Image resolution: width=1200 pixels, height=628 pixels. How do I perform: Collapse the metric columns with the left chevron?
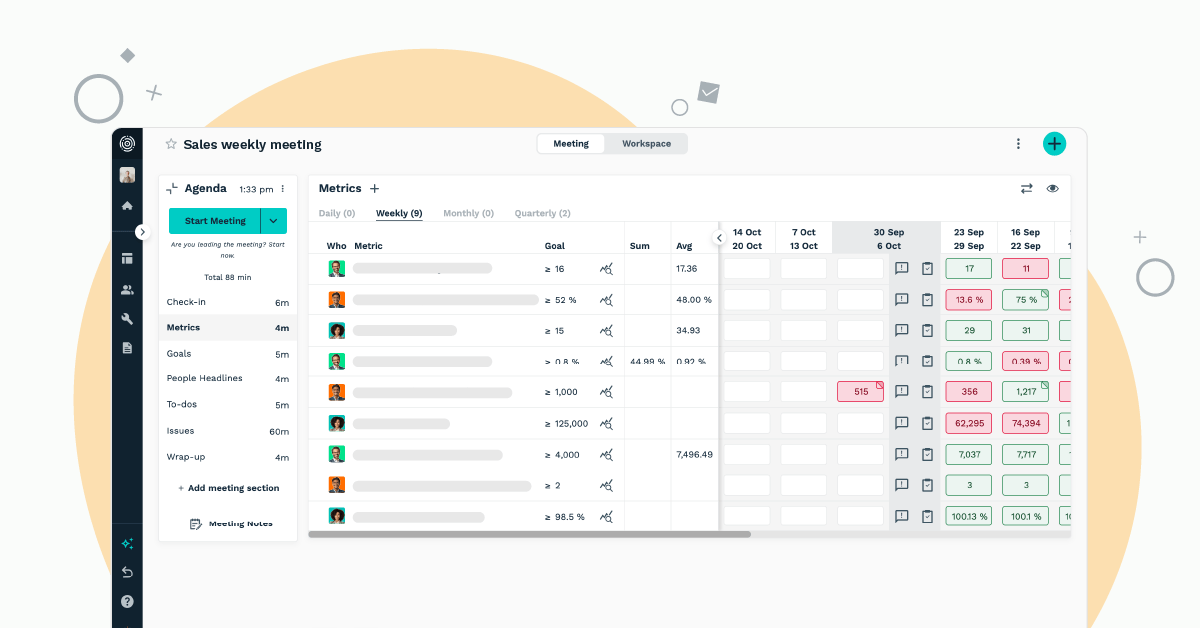pyautogui.click(x=718, y=238)
